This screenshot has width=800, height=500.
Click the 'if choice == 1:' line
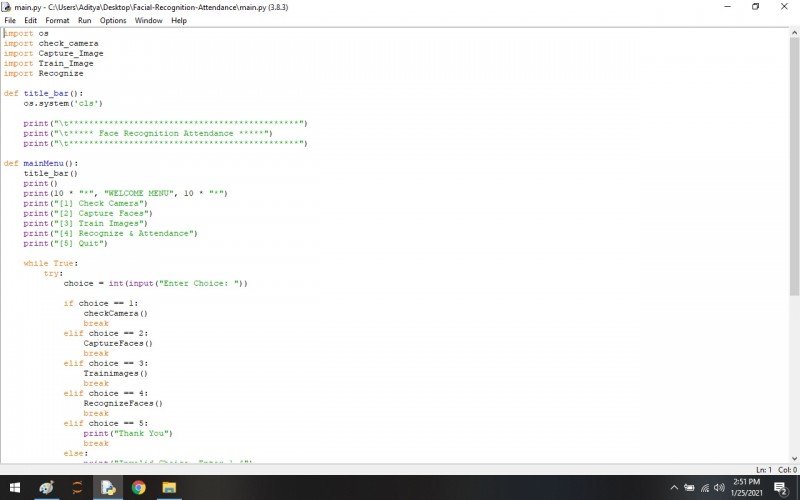101,303
